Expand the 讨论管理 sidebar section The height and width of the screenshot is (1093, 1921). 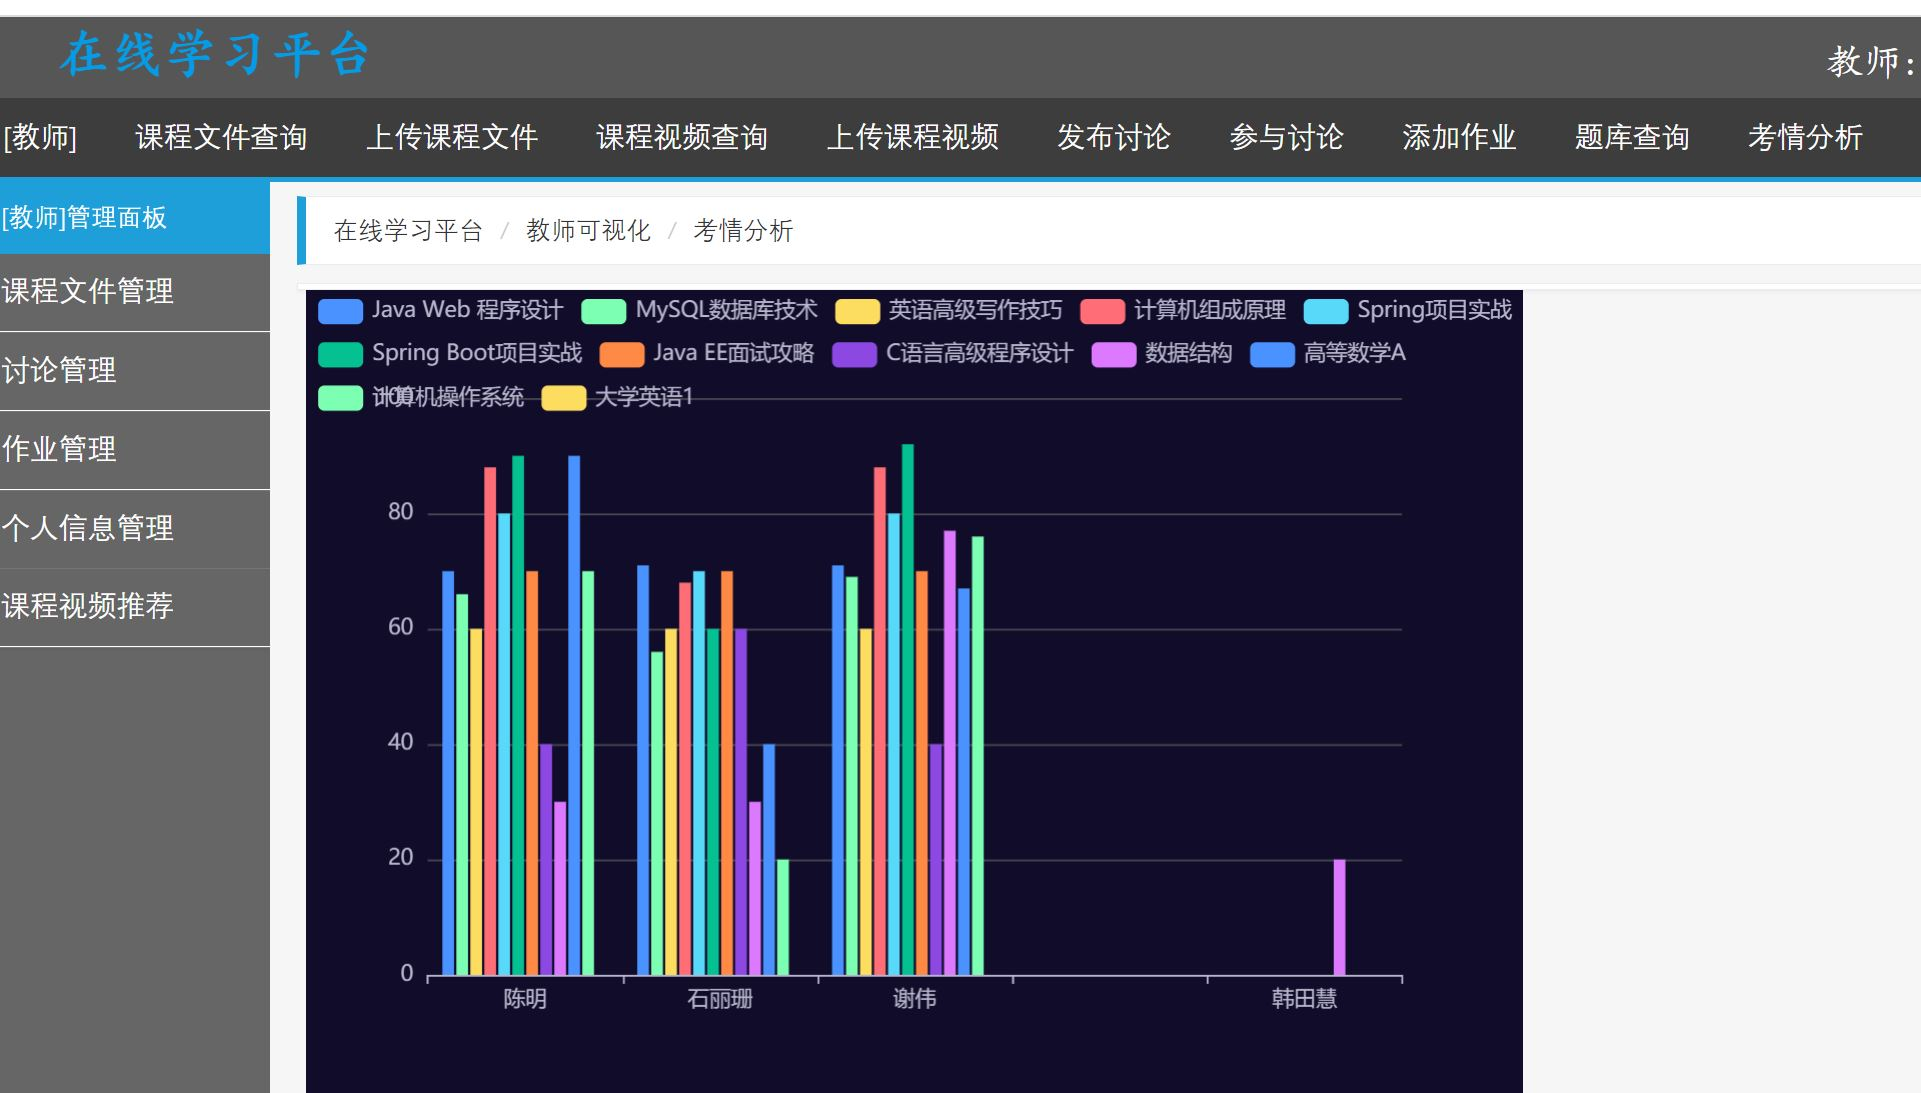(x=59, y=370)
